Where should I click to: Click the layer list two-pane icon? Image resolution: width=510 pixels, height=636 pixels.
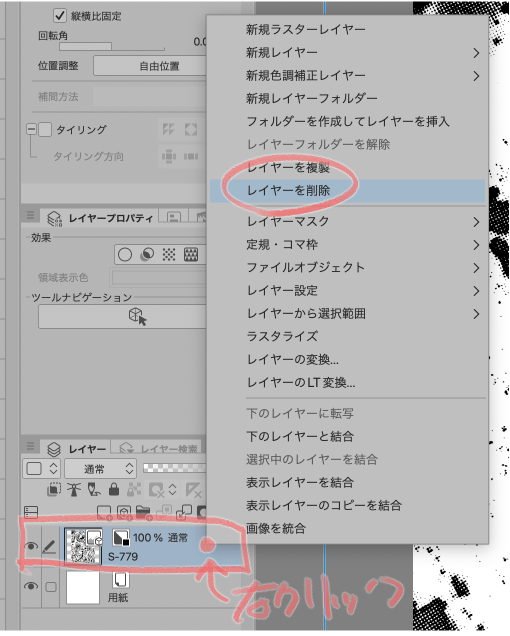31,512
